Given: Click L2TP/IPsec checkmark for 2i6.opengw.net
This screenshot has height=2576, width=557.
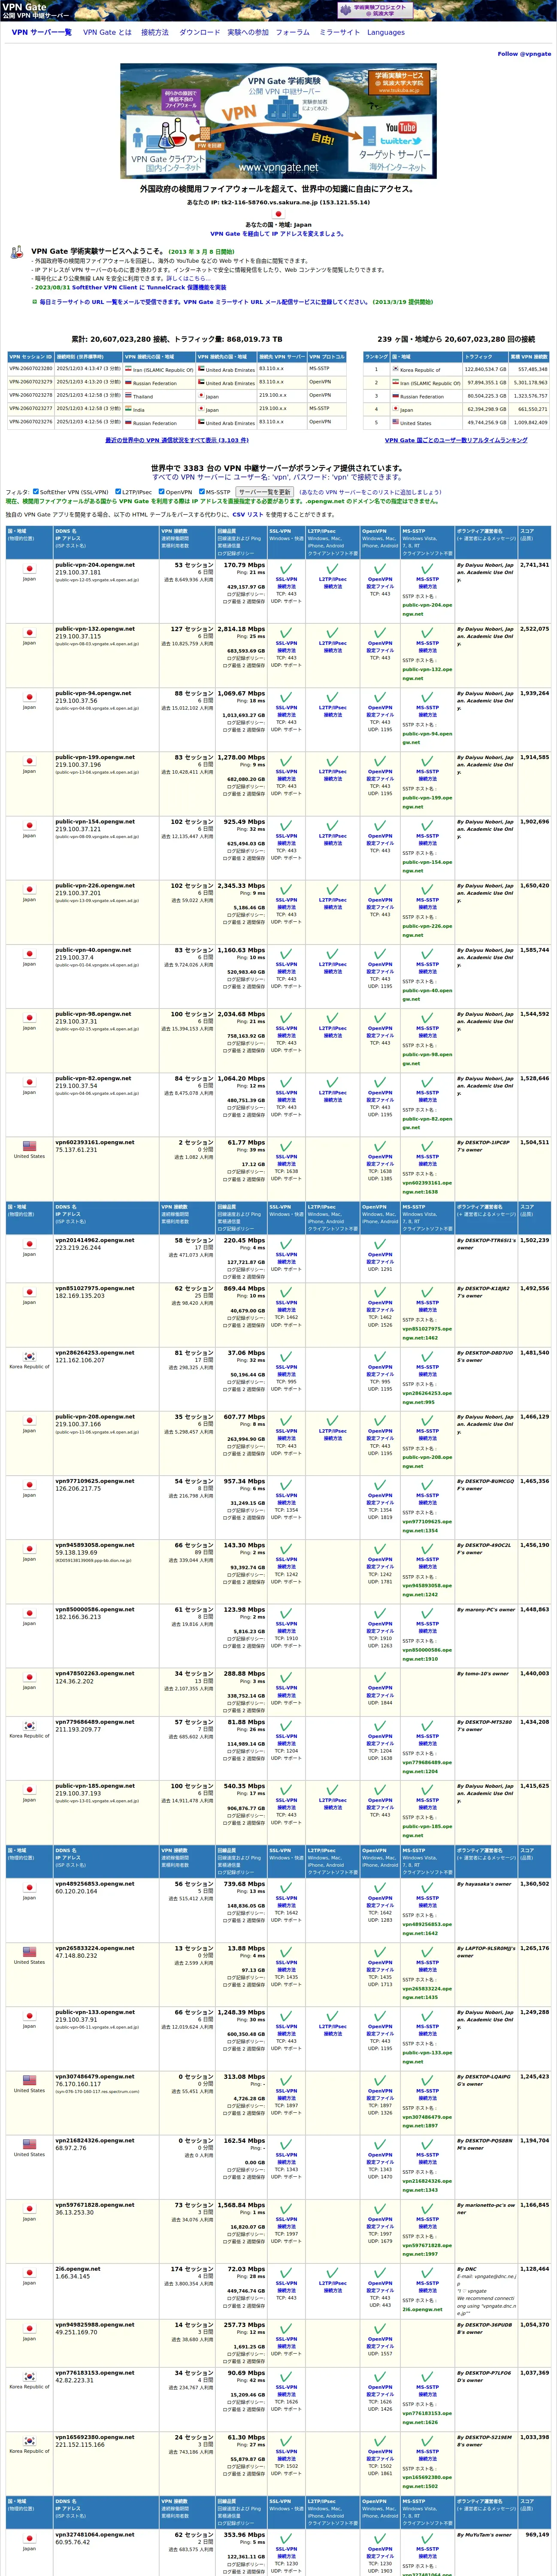Looking at the screenshot, I should point(332,2272).
